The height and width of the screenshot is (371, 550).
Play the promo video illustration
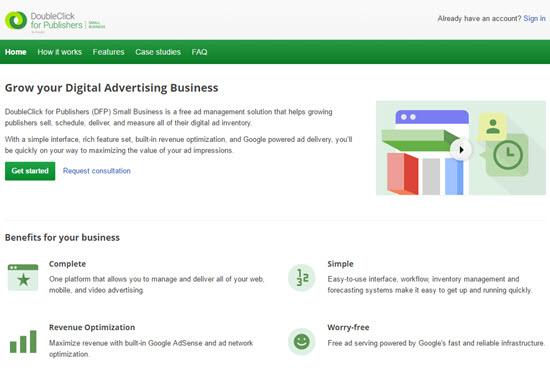[x=461, y=150]
